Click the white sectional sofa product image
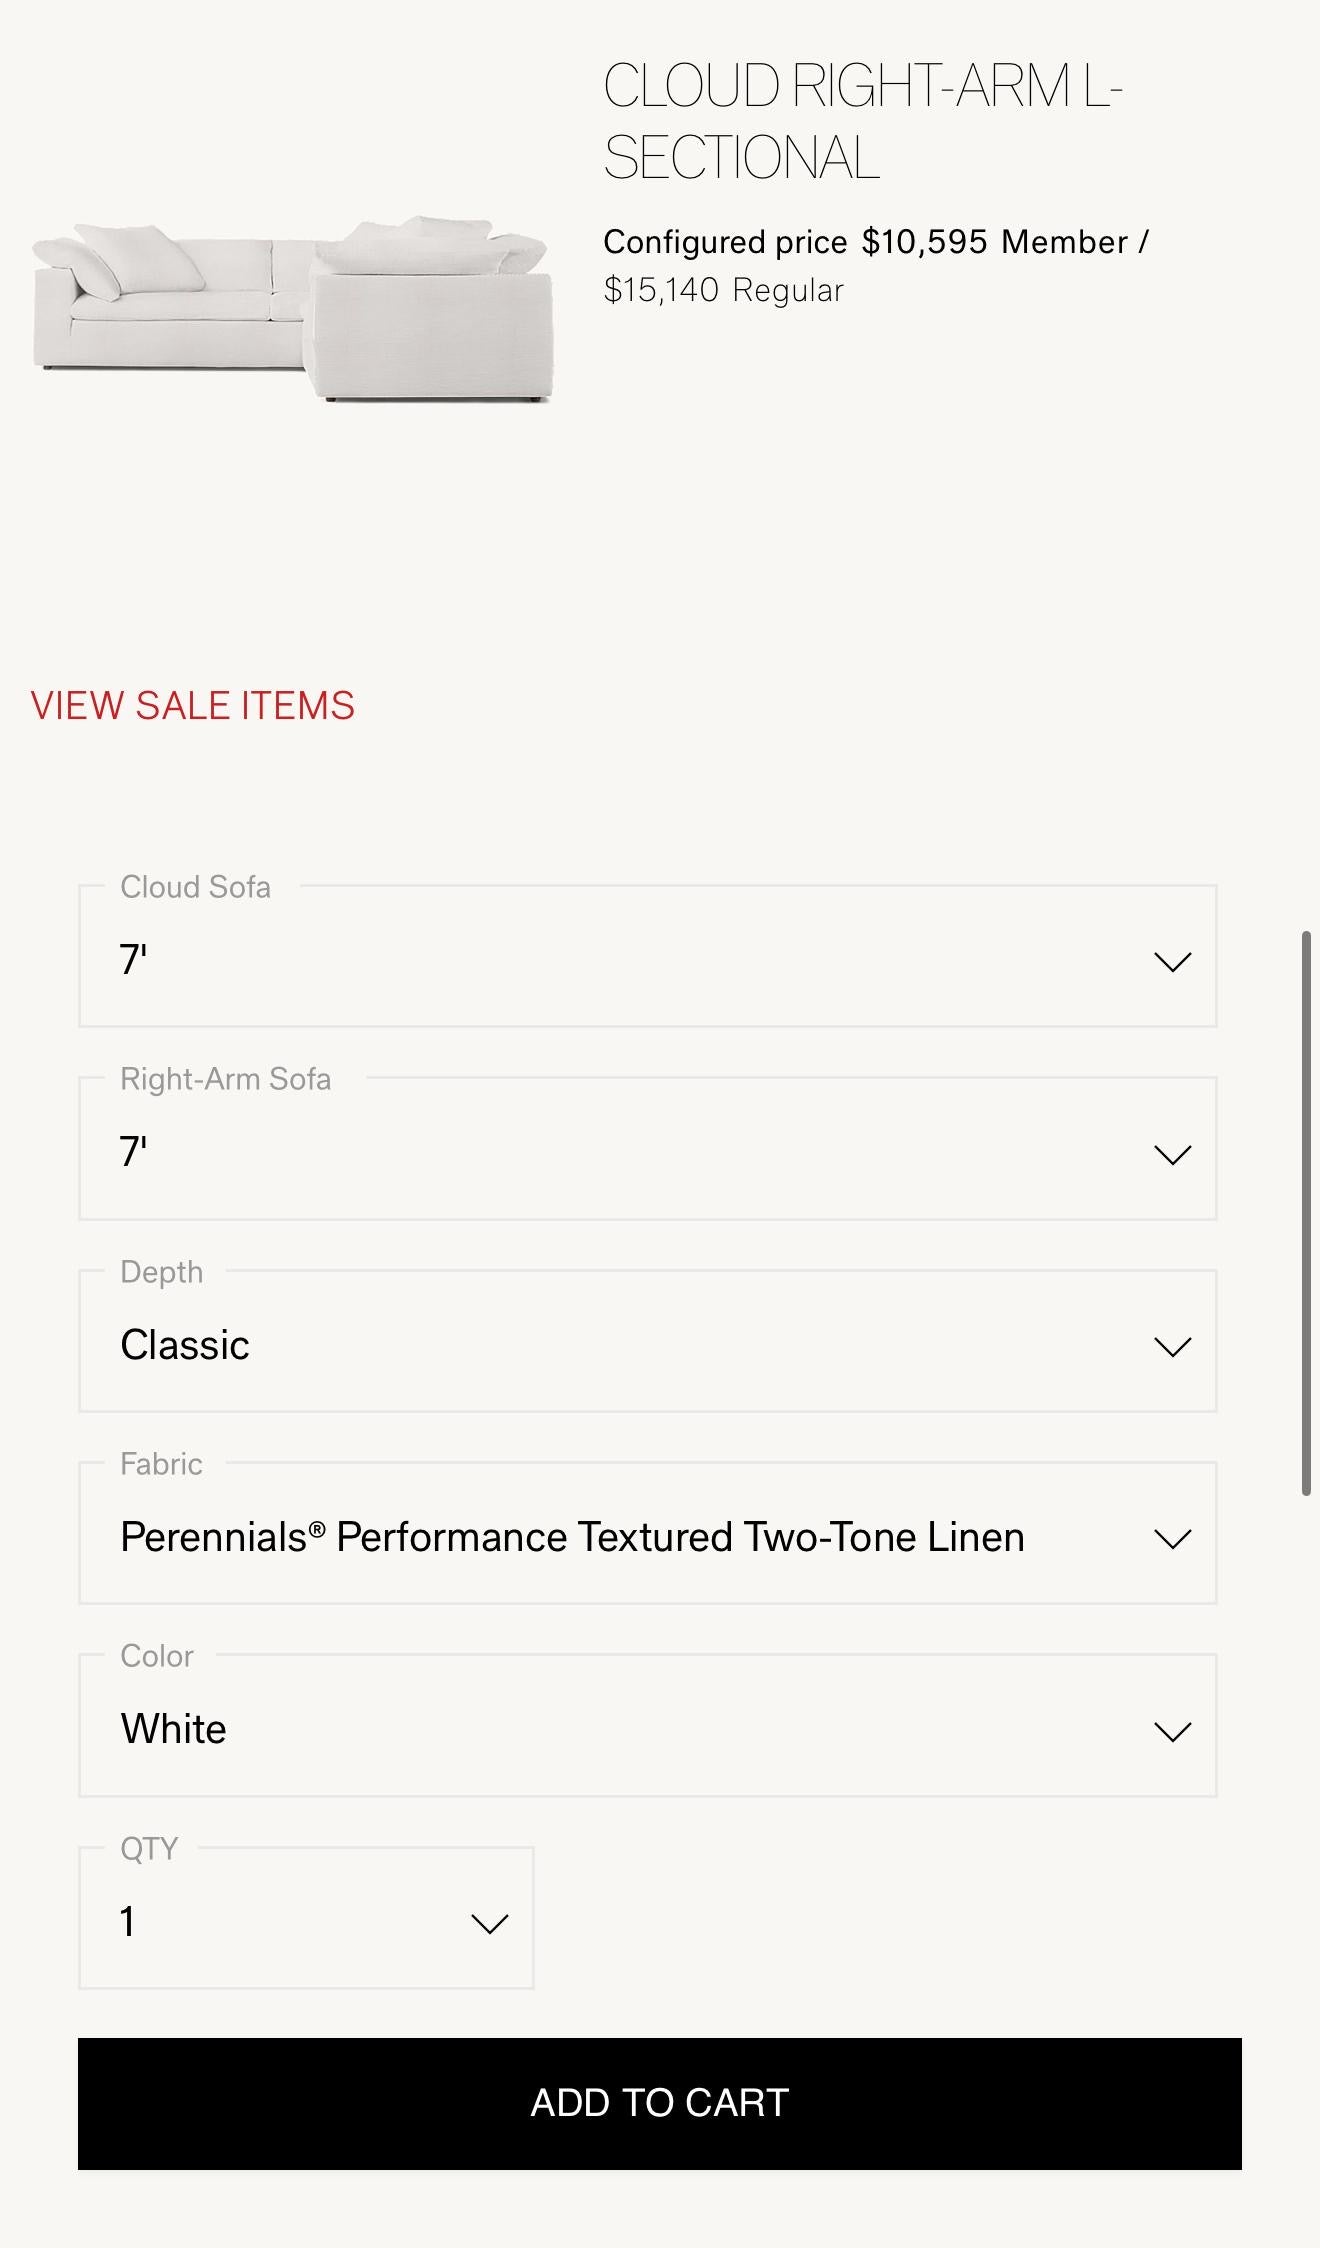 (292, 308)
